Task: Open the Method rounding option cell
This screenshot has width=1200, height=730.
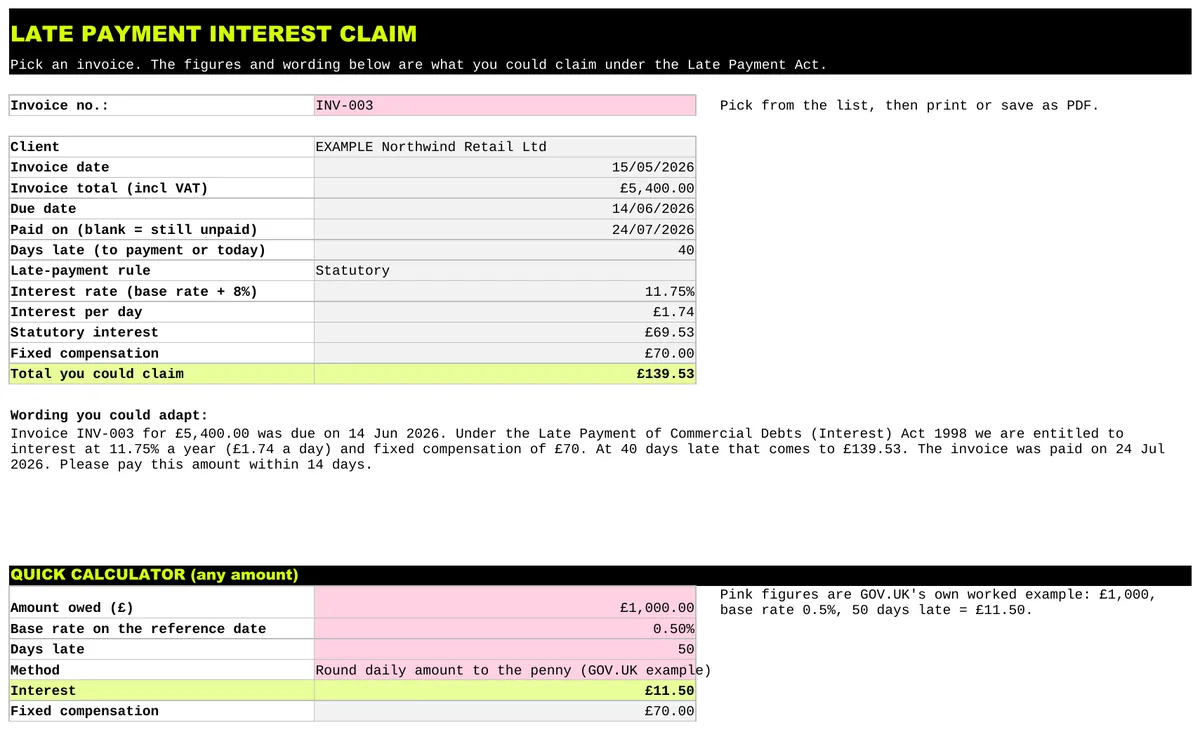Action: coord(505,670)
